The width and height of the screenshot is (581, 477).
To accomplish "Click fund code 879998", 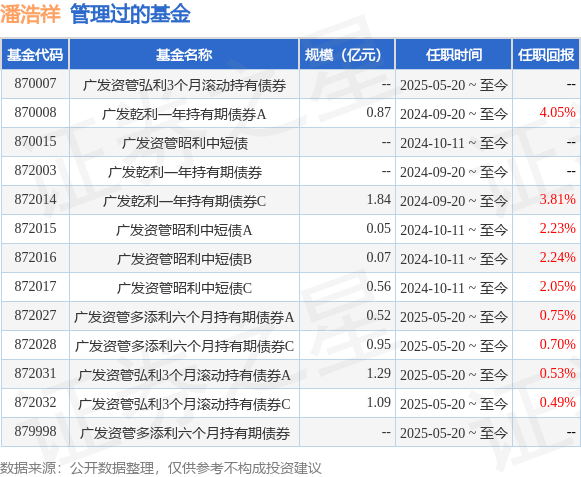I will click(x=35, y=431).
